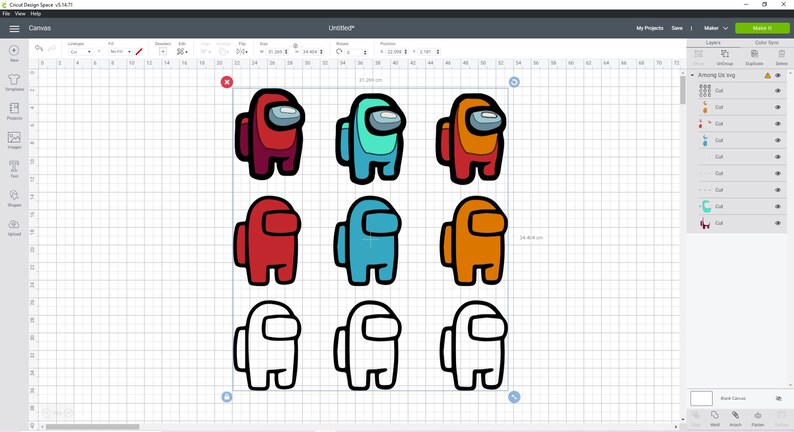The height and width of the screenshot is (432, 794).
Task: Open the Fill dropdown
Action: click(x=120, y=52)
